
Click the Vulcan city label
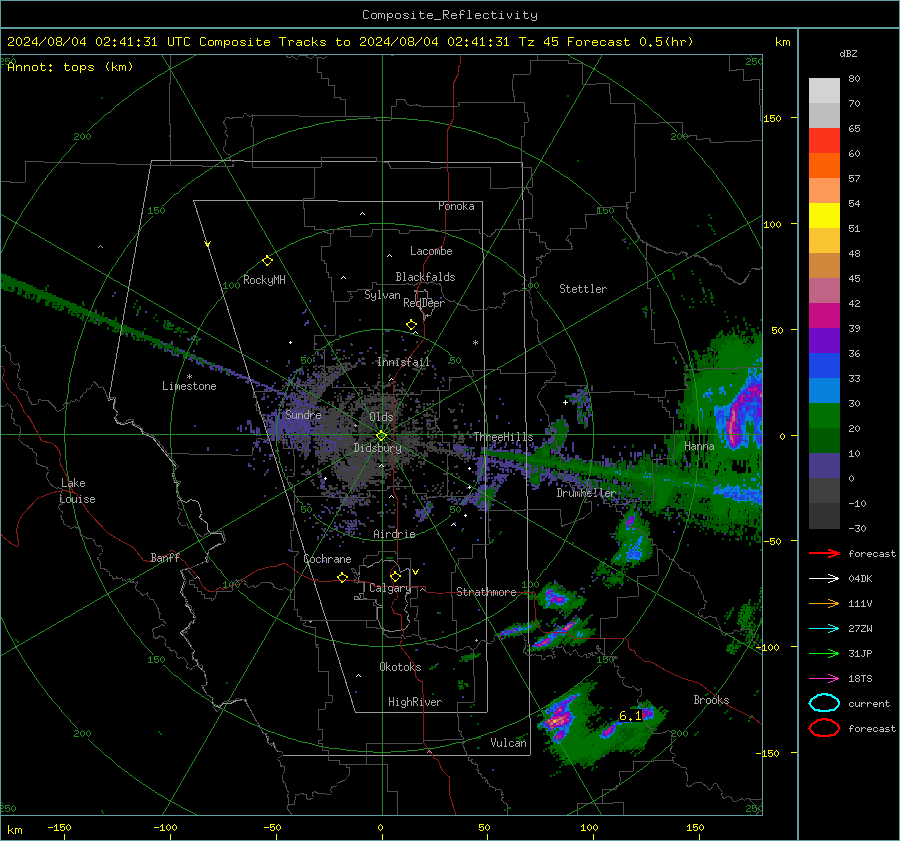(509, 743)
